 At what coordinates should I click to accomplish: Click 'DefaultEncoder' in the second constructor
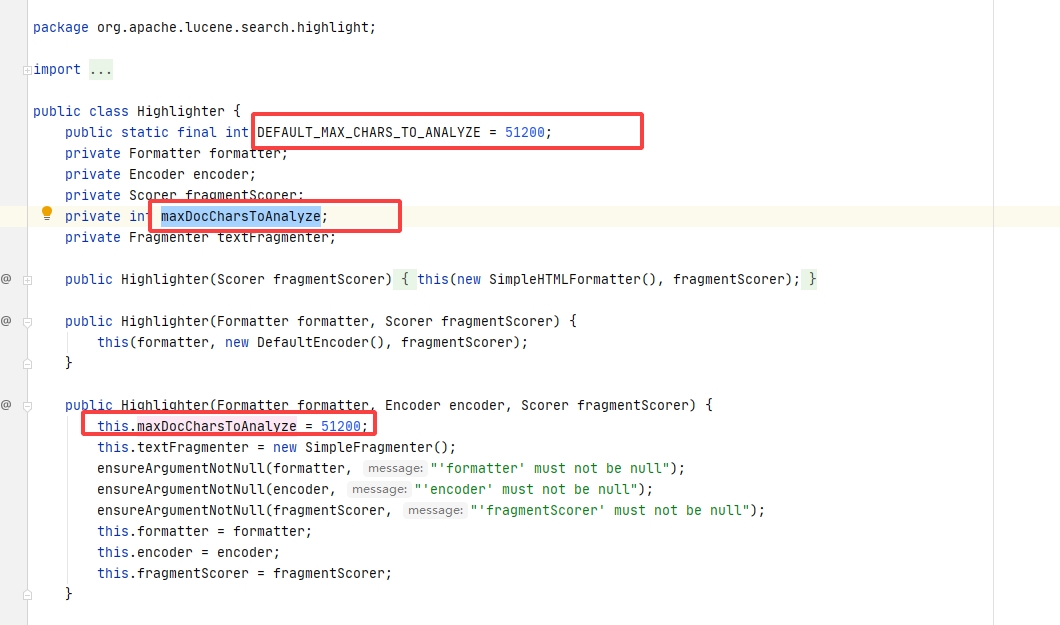pos(312,342)
